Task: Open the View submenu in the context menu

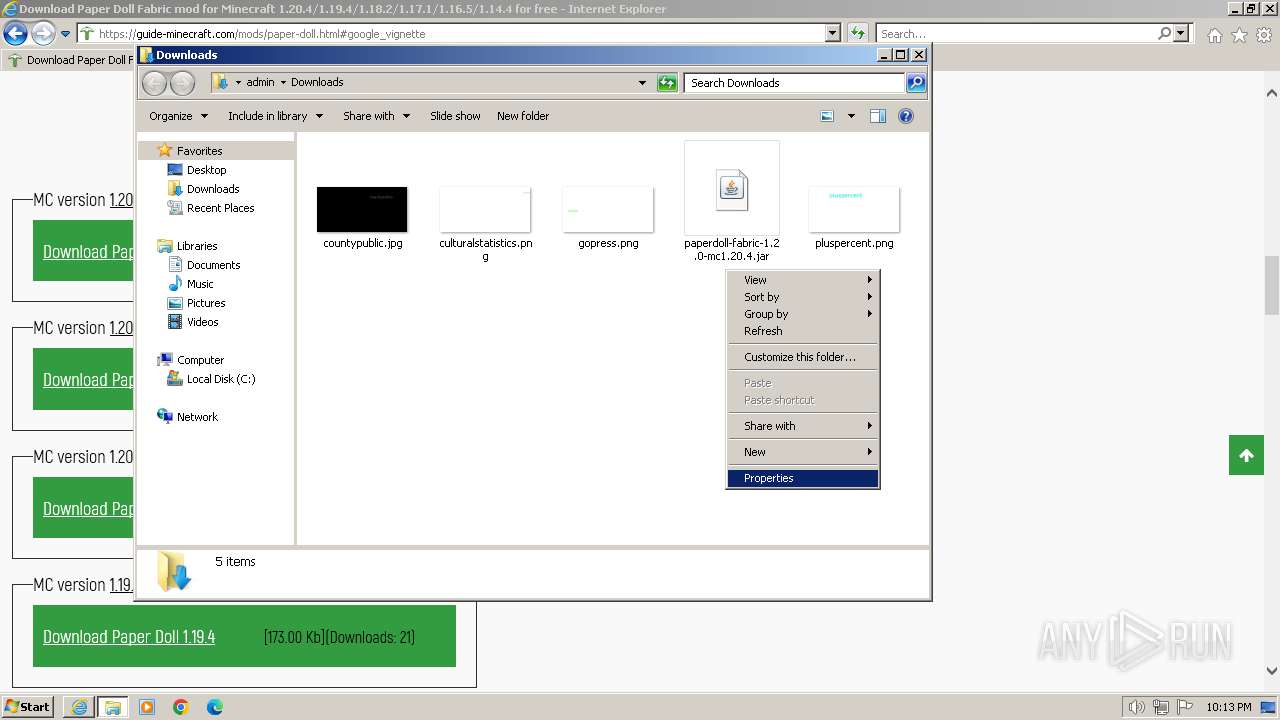Action: 803,280
